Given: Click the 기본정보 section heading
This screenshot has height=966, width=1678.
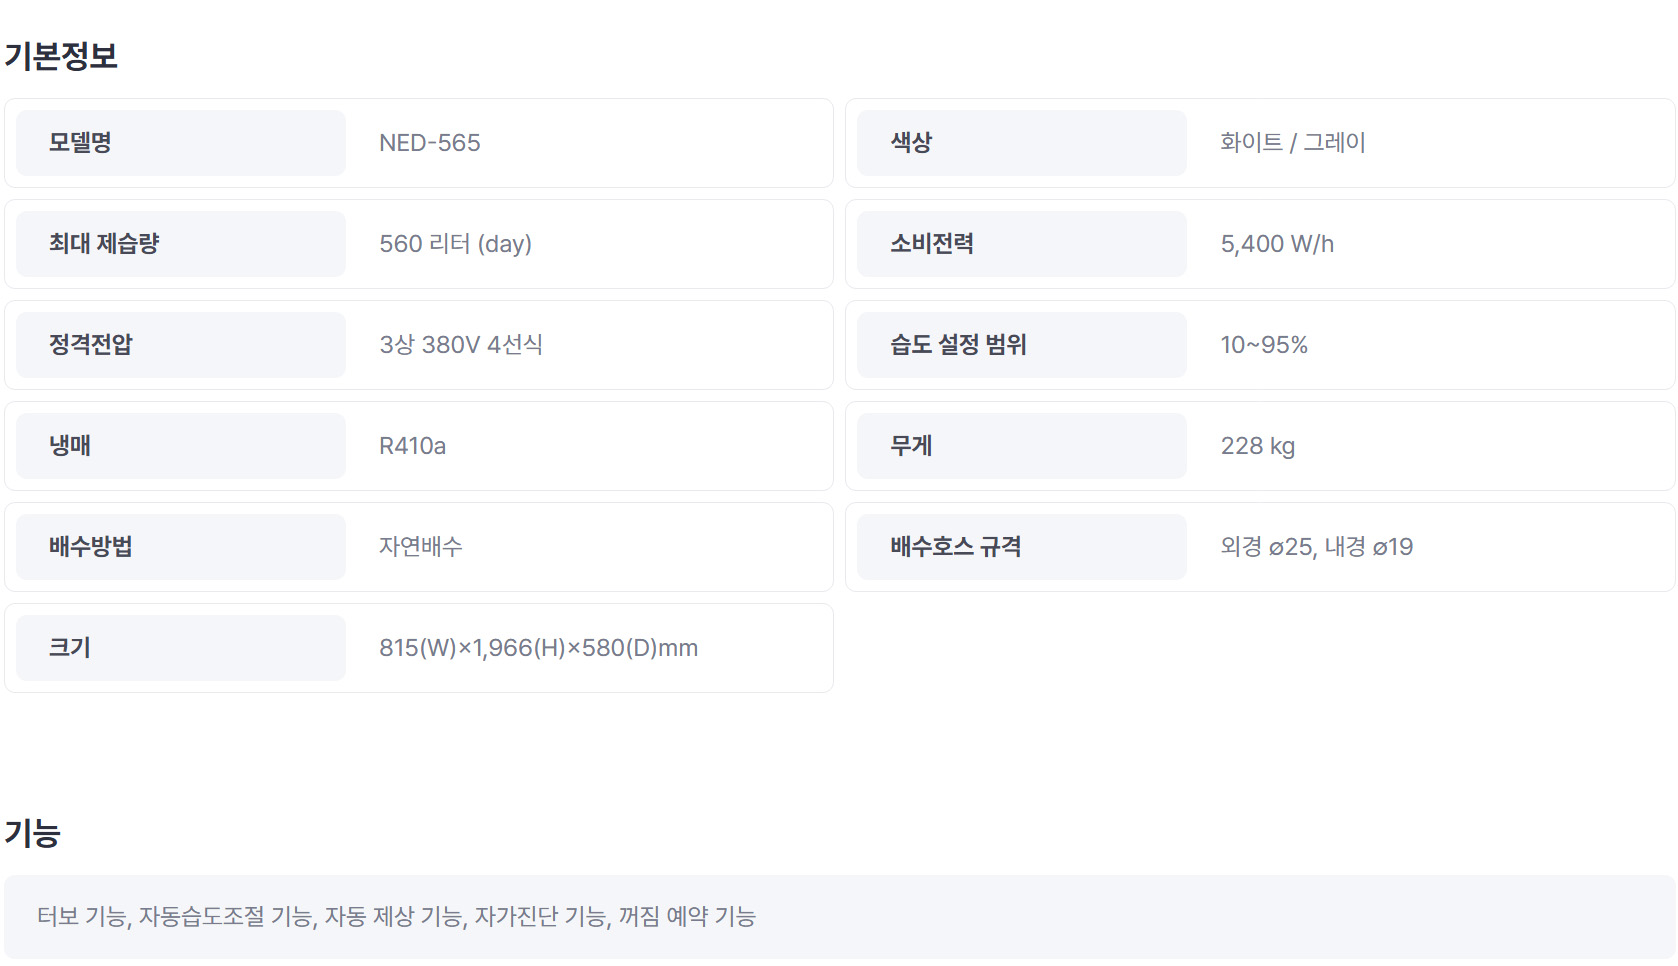Looking at the screenshot, I should coord(61,56).
